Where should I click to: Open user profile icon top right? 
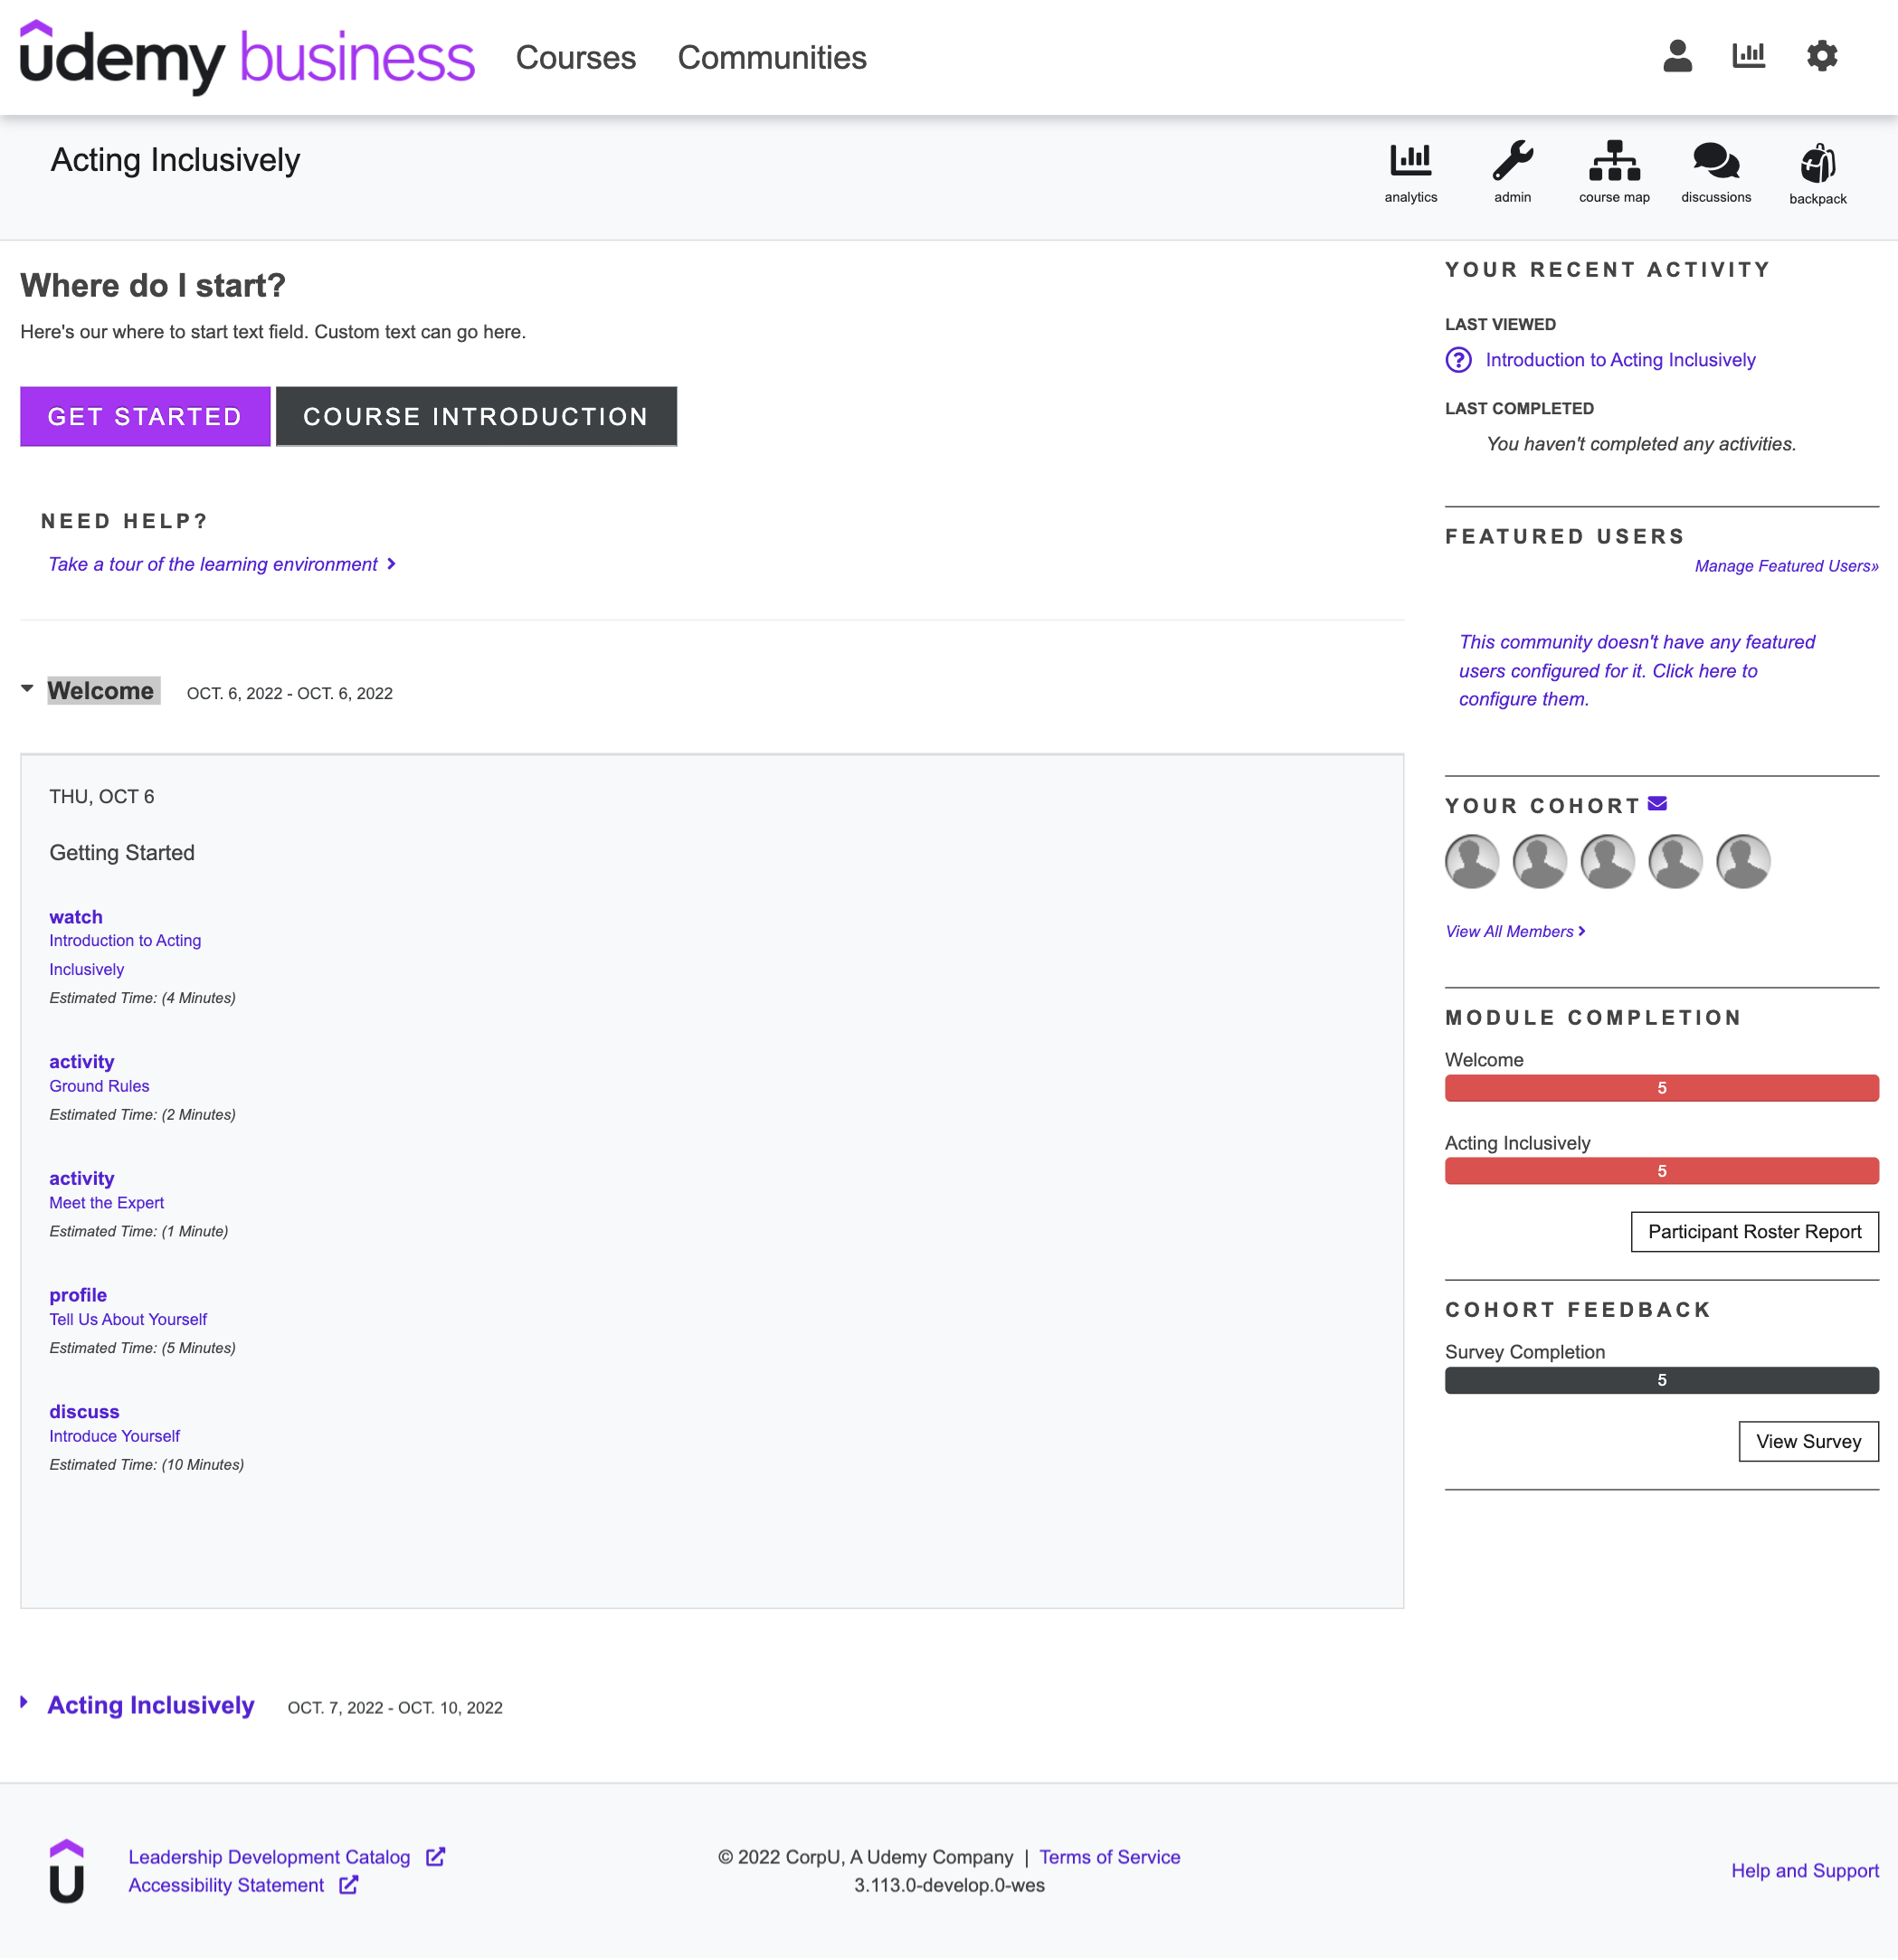1675,56
